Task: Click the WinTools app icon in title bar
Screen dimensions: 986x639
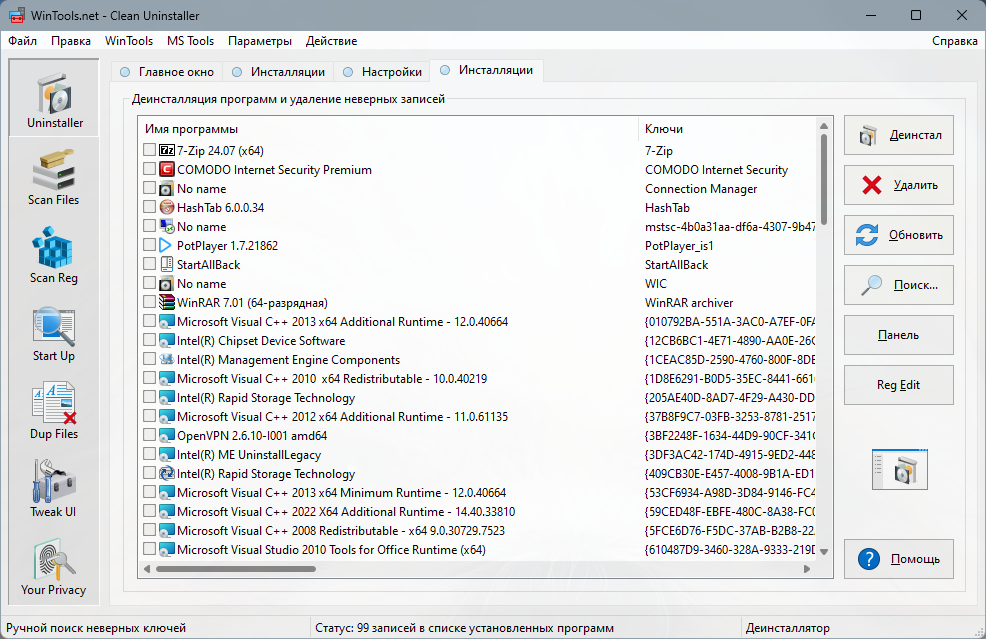Action: [x=16, y=15]
